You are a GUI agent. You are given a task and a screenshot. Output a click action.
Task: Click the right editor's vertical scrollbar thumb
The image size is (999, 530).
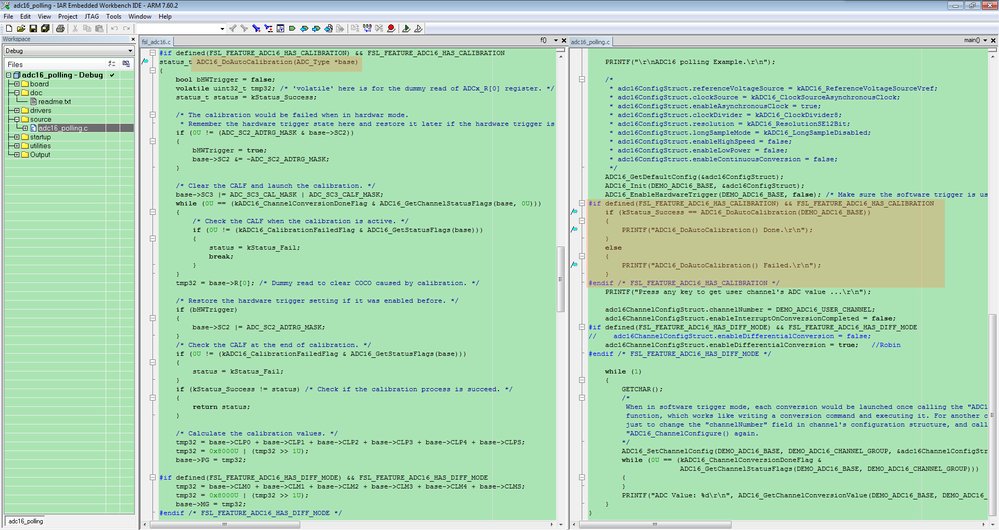[993, 414]
